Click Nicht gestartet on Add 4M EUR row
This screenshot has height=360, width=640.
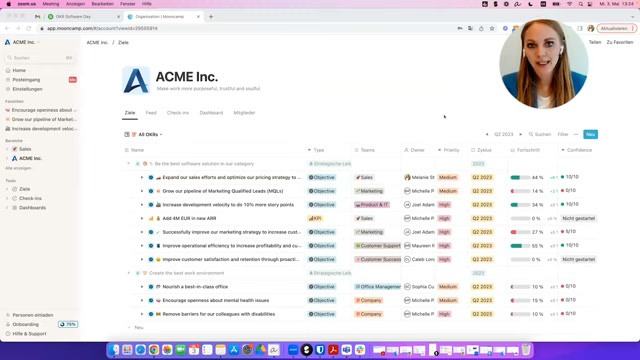(x=578, y=218)
